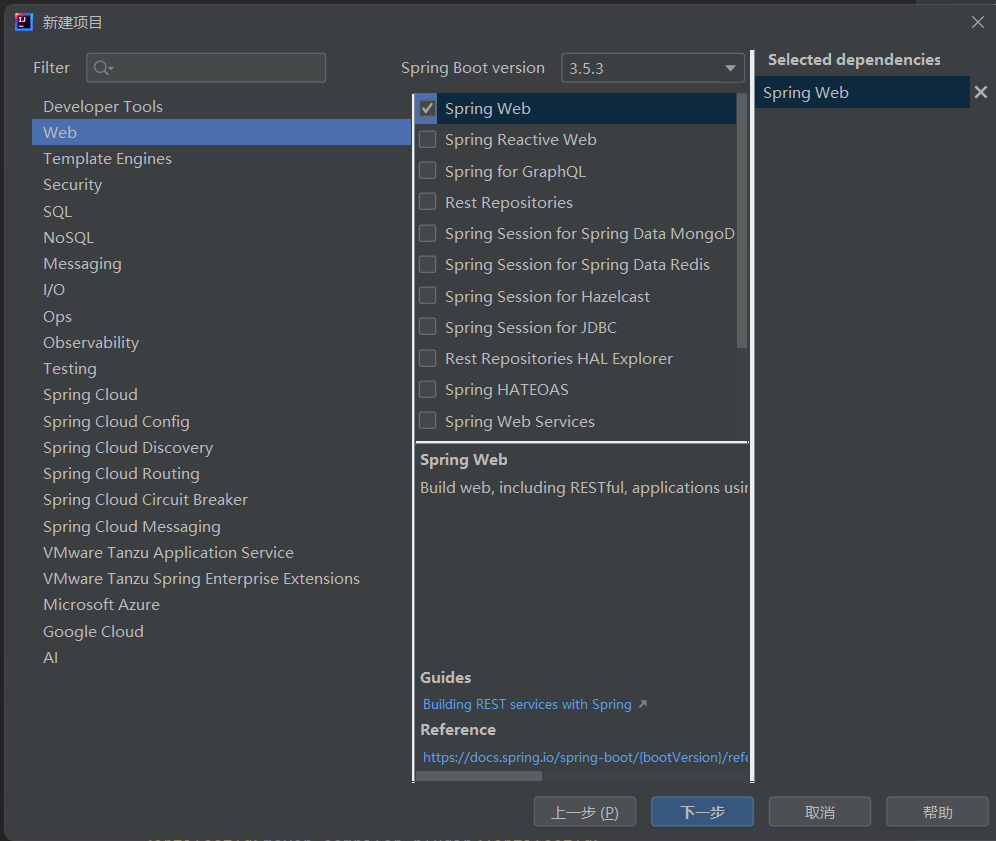Select Spring Cloud Discovery category
This screenshot has width=996, height=841.
(x=222, y=447)
